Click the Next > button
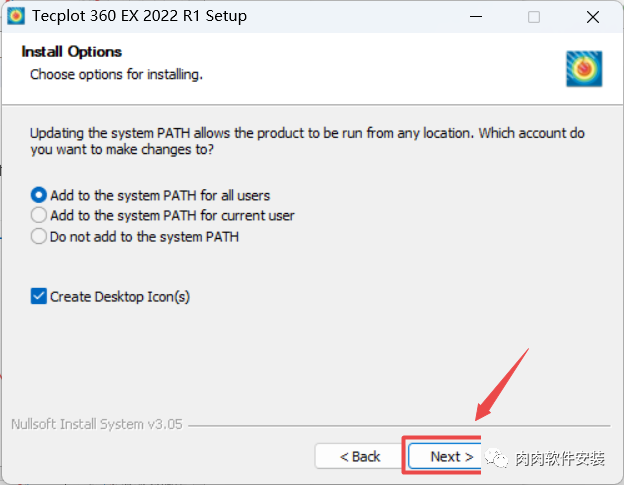624x485 pixels. (445, 456)
